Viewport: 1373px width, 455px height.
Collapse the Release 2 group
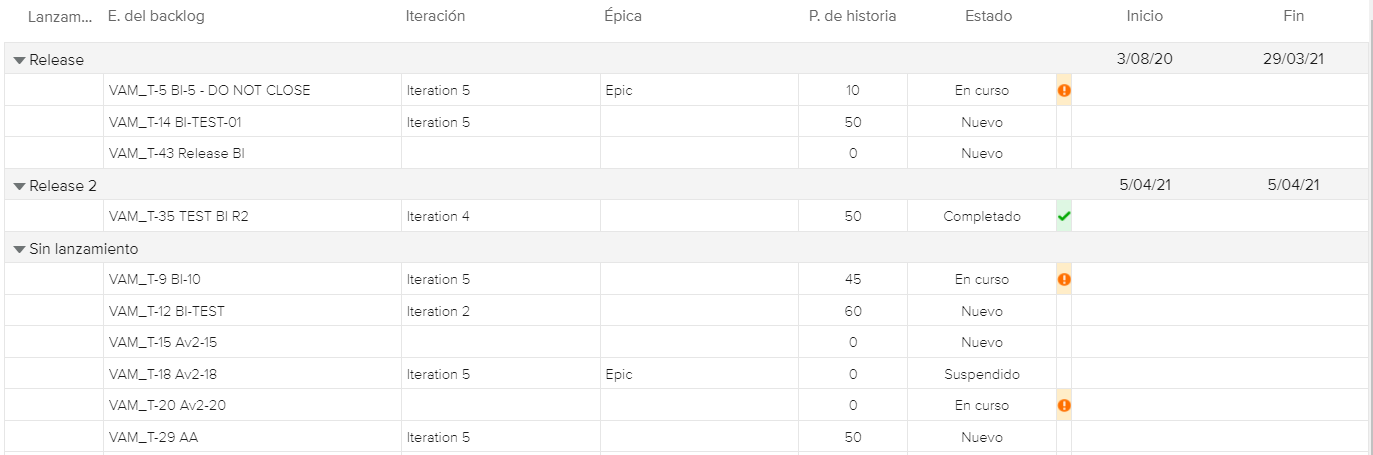[19, 186]
